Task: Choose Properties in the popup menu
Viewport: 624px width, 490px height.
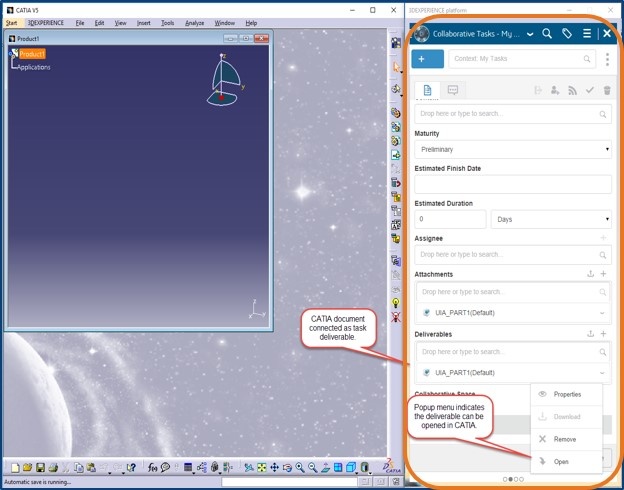Action: point(566,394)
